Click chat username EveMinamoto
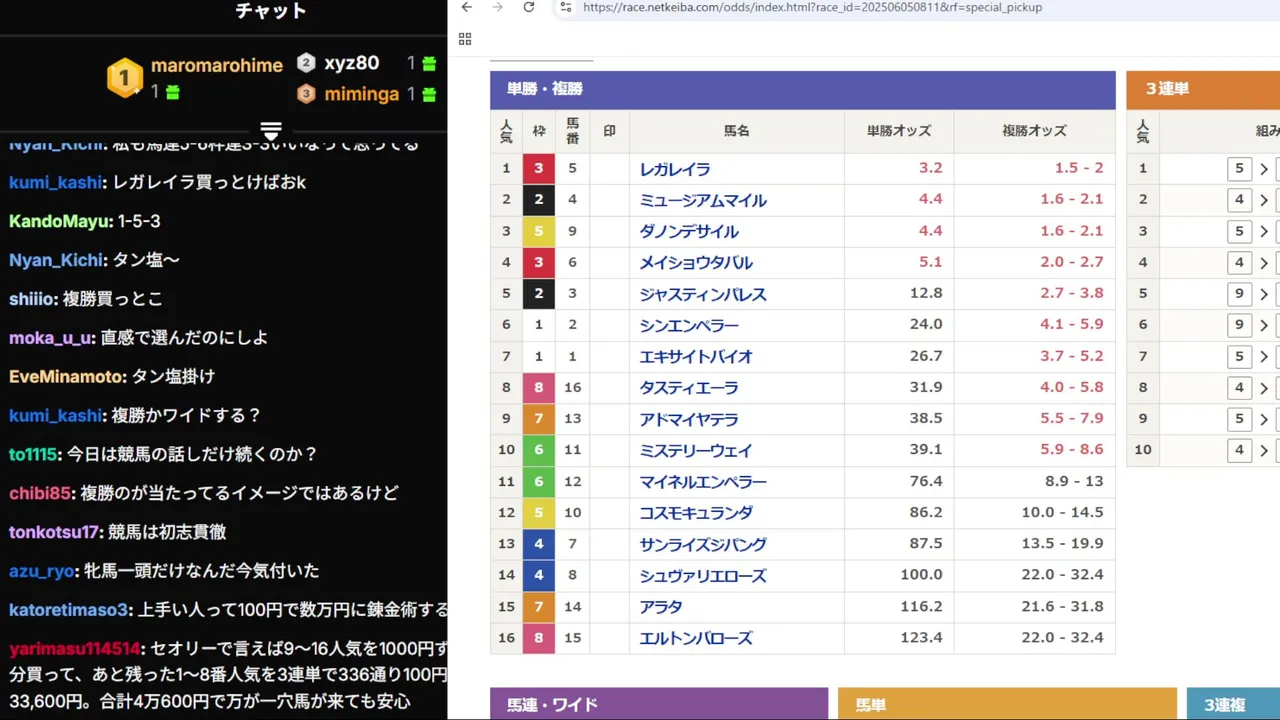 [68, 377]
